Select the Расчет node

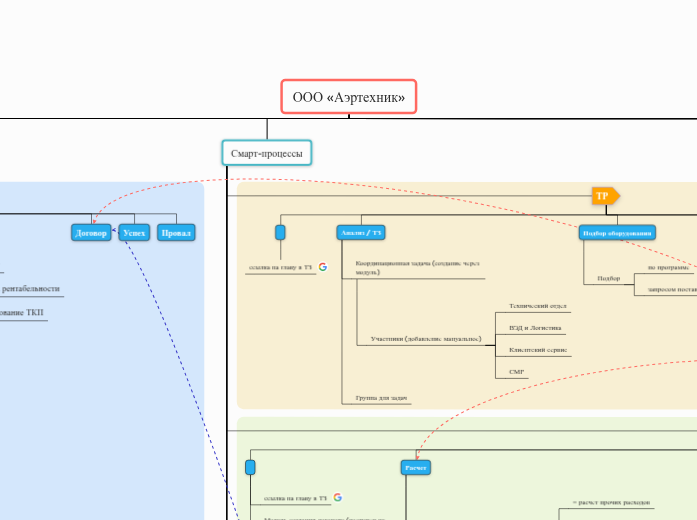pos(415,467)
